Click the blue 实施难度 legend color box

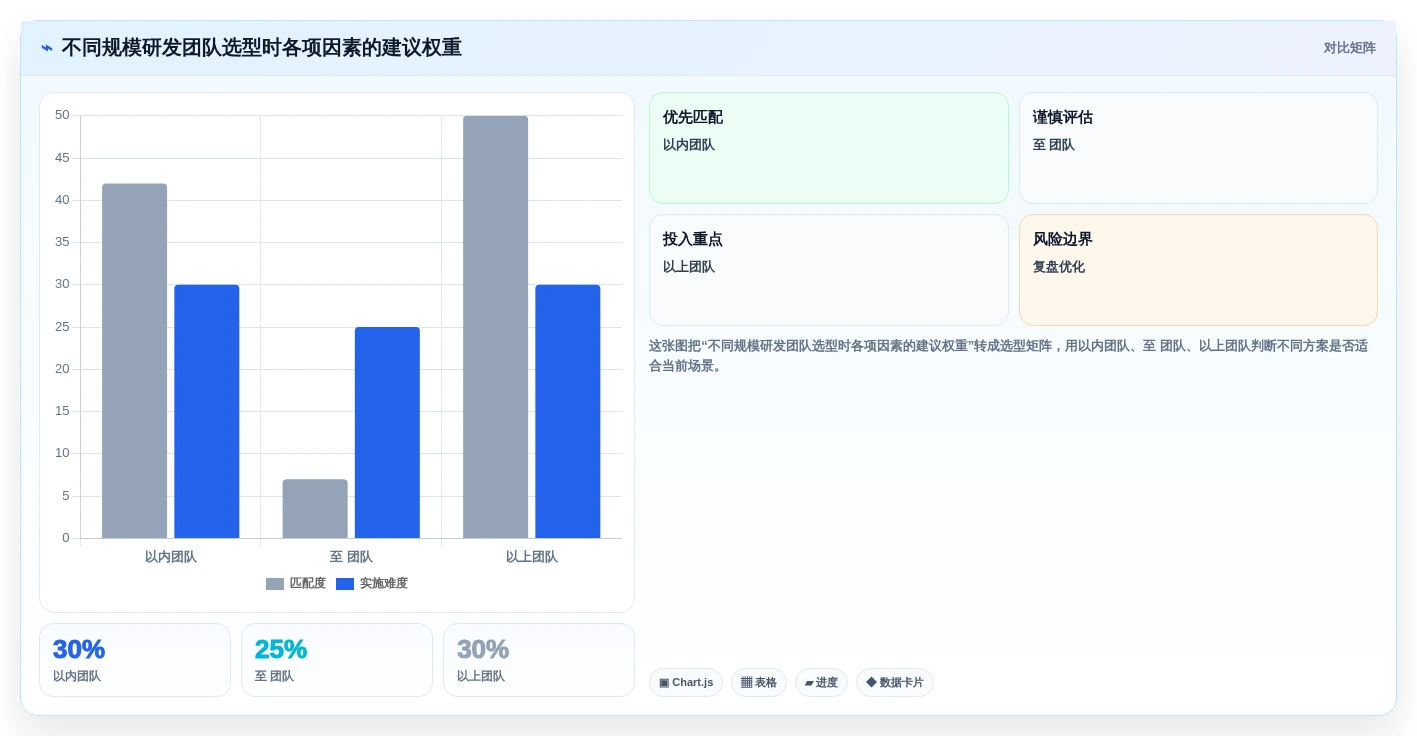tap(345, 584)
